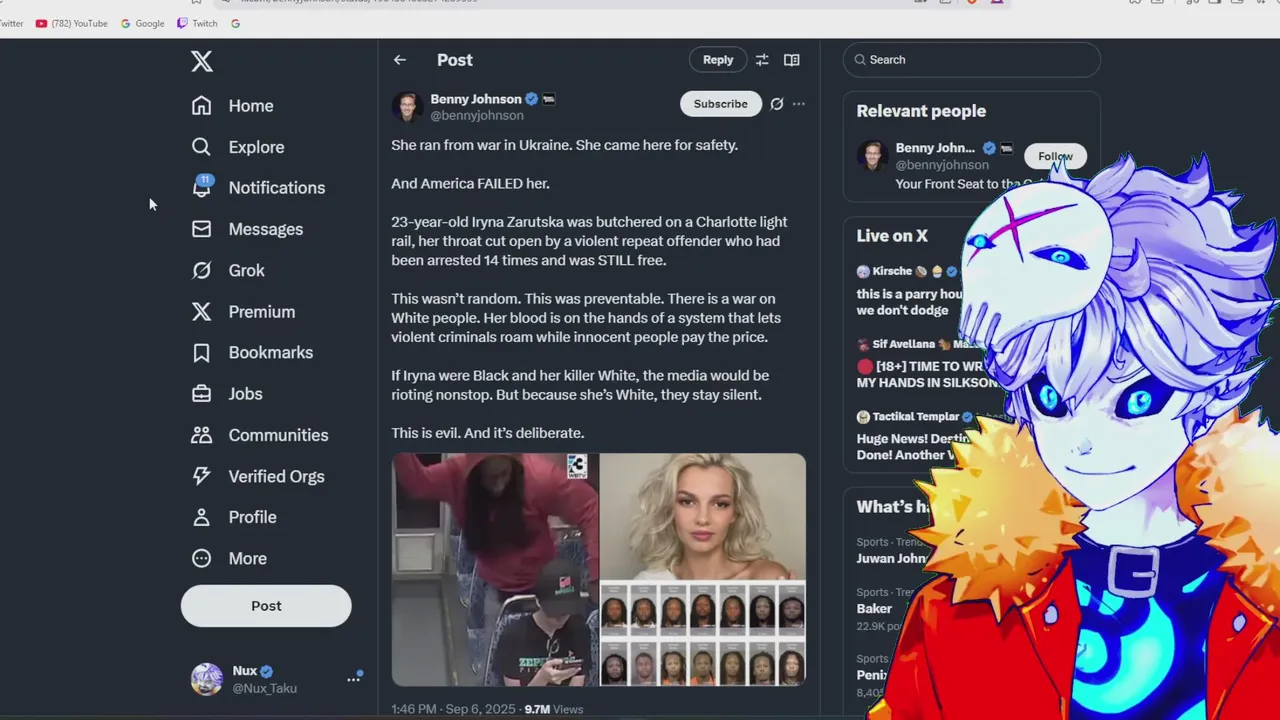Image resolution: width=1280 pixels, height=720 pixels.
Task: Click Benny Johnson's verified badge in post
Action: click(532, 99)
